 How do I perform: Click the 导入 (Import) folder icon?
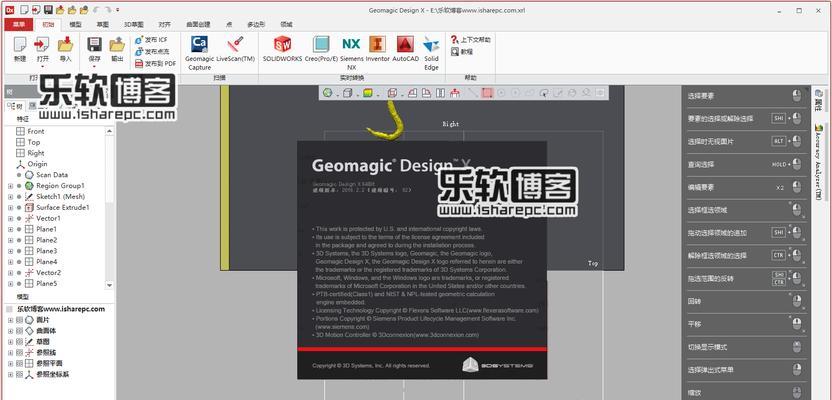pyautogui.click(x=65, y=45)
